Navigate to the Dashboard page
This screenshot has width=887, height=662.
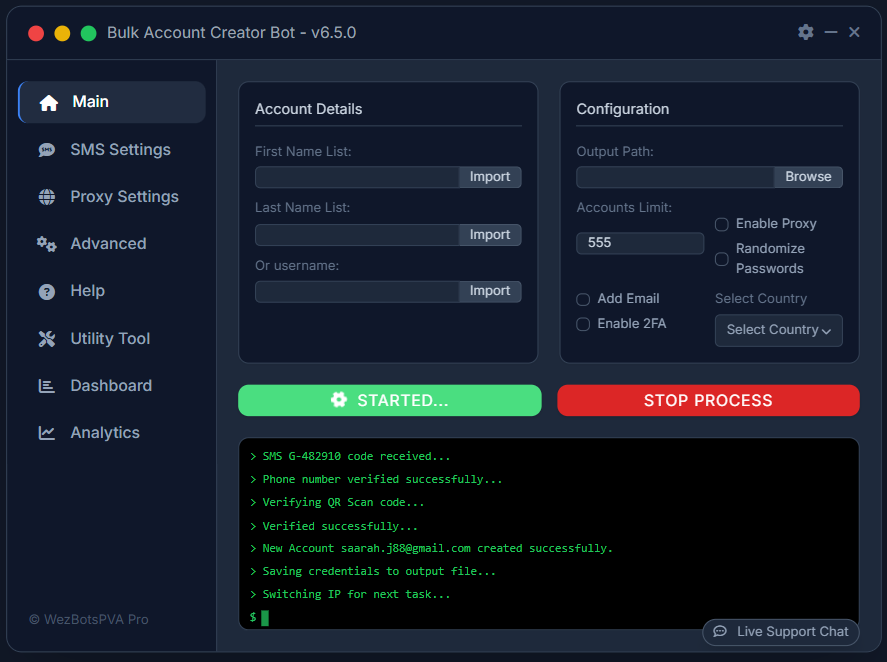pos(46,385)
